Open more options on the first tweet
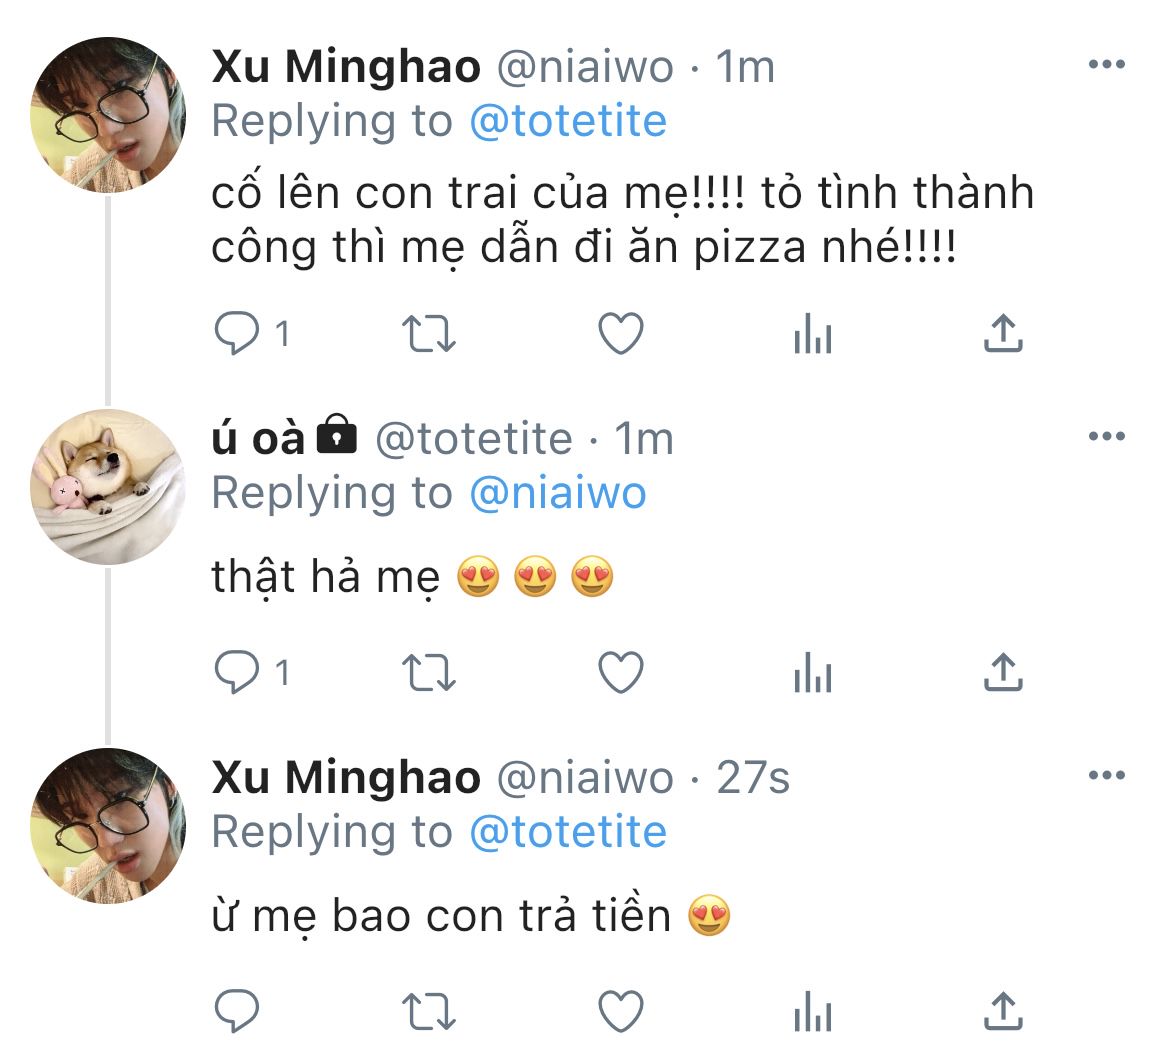Viewport: 1170px width, 1054px height. click(1106, 66)
